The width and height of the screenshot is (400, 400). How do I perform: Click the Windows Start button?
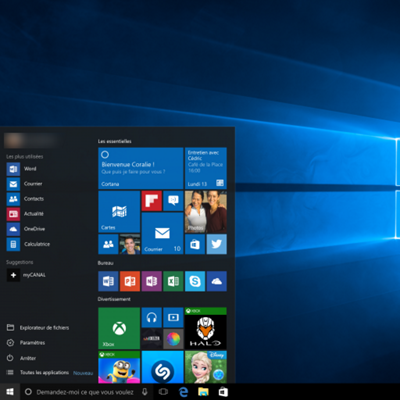coord(10,392)
